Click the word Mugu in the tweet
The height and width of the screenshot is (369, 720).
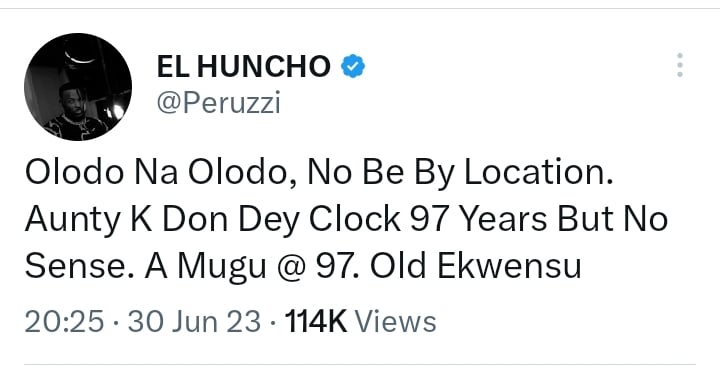click(x=222, y=268)
